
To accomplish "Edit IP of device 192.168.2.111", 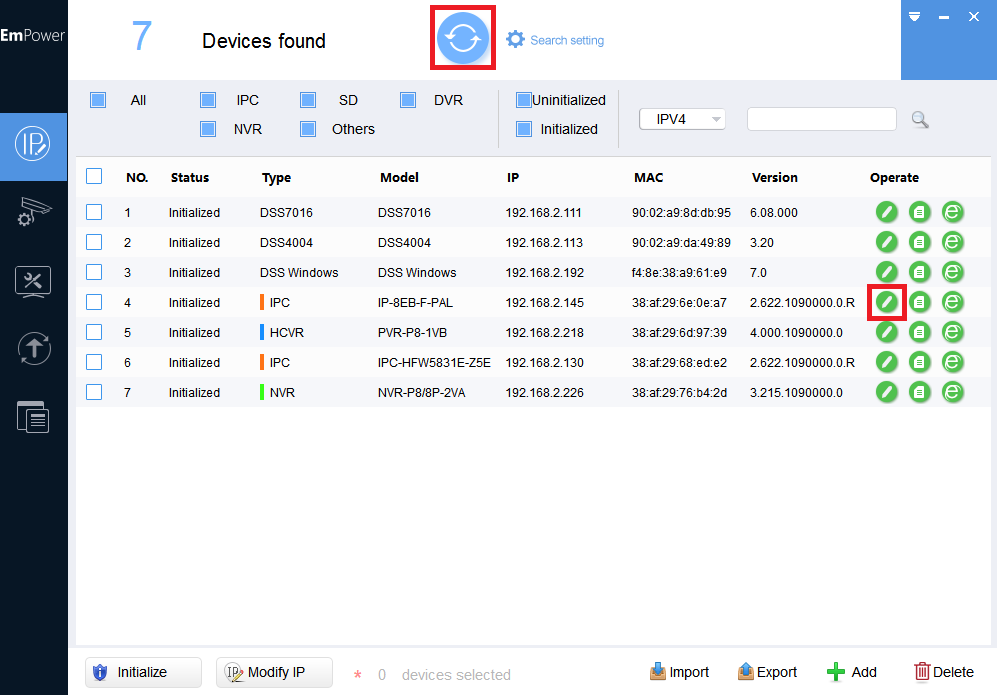I will [886, 212].
